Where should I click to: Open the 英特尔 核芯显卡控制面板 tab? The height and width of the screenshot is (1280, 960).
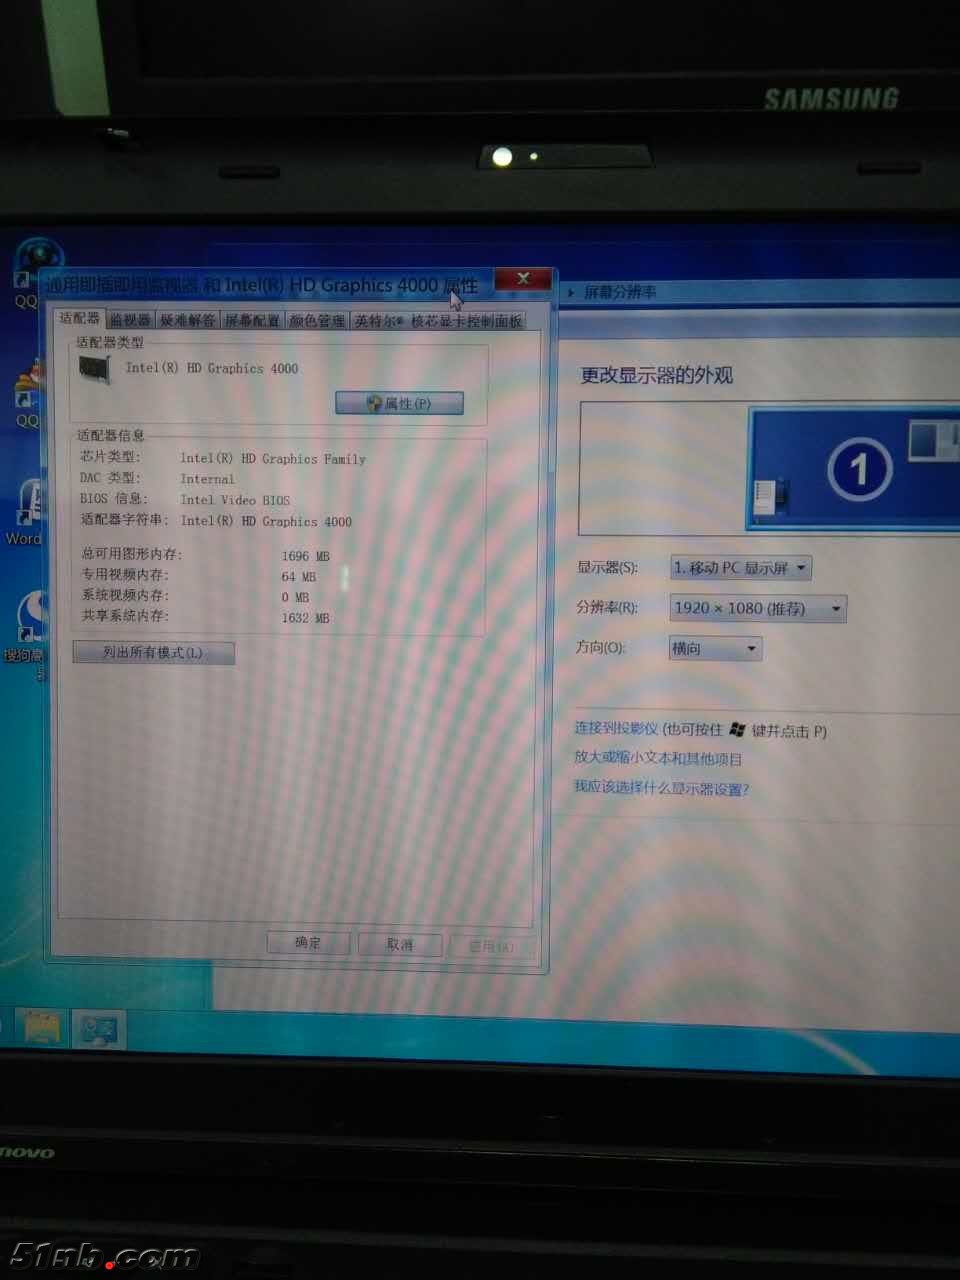tap(438, 320)
